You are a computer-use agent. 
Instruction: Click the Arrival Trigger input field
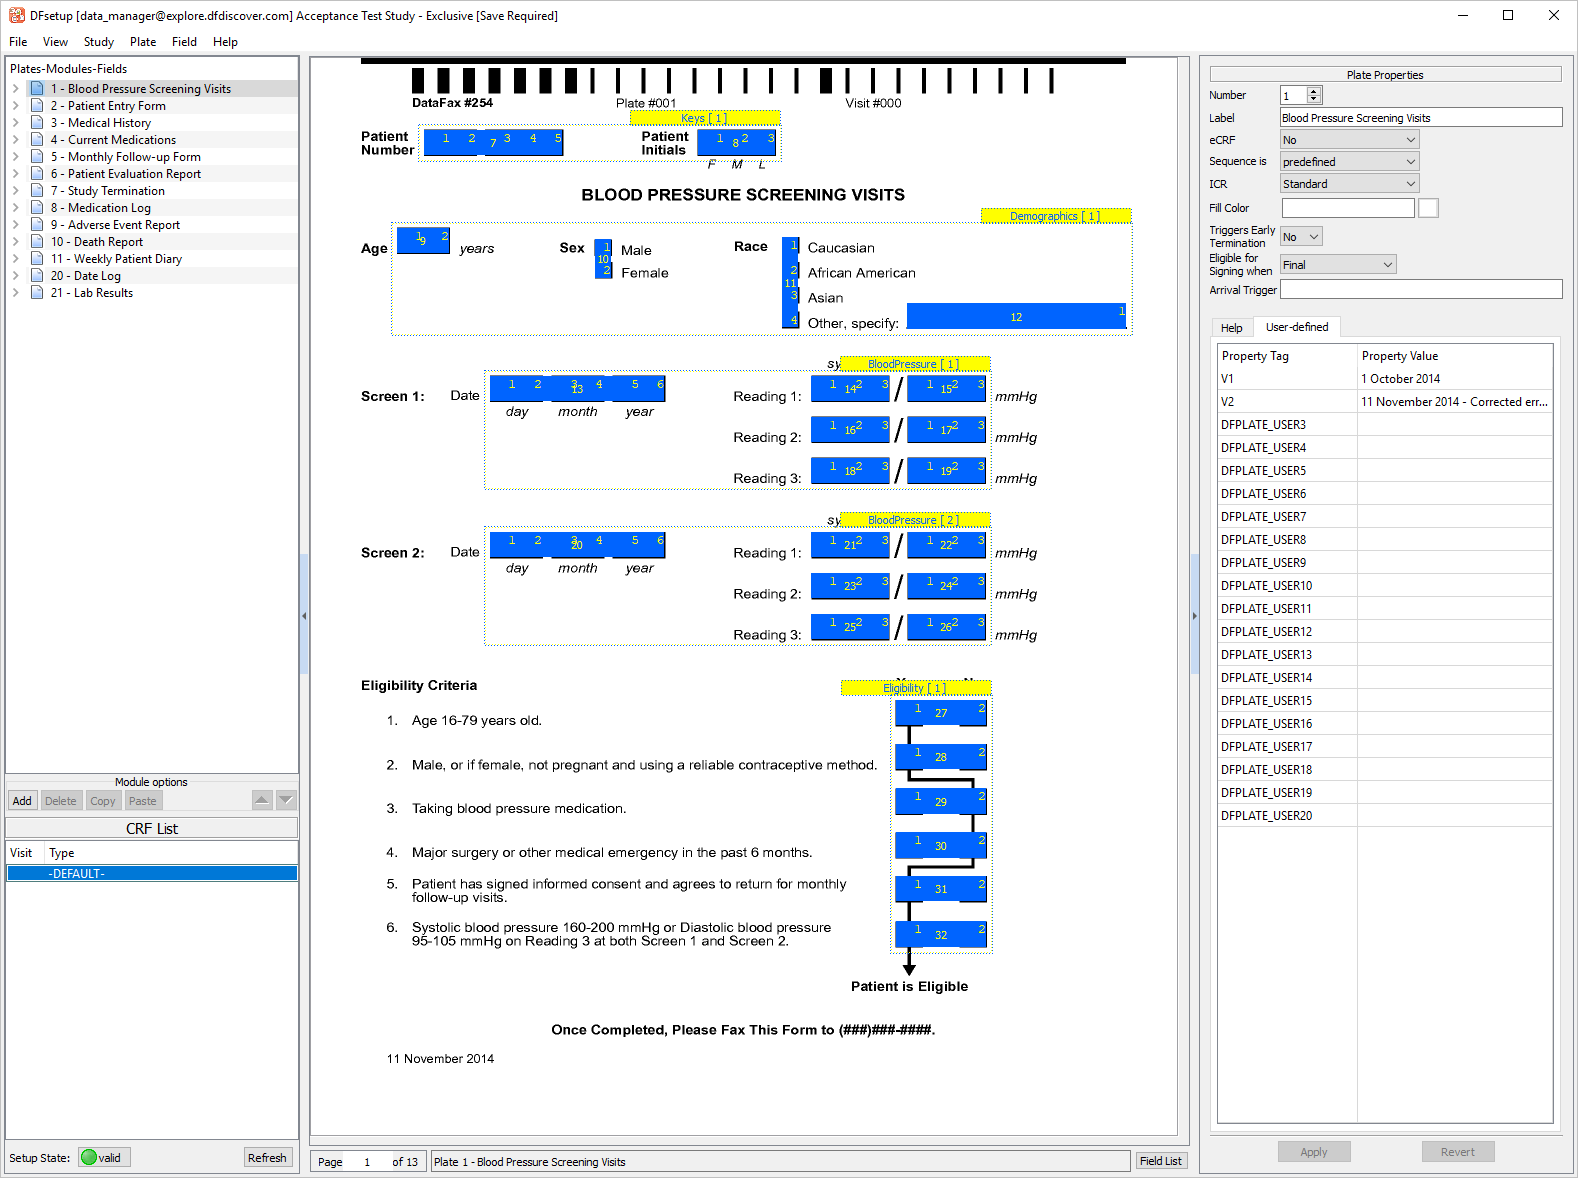tap(1420, 290)
